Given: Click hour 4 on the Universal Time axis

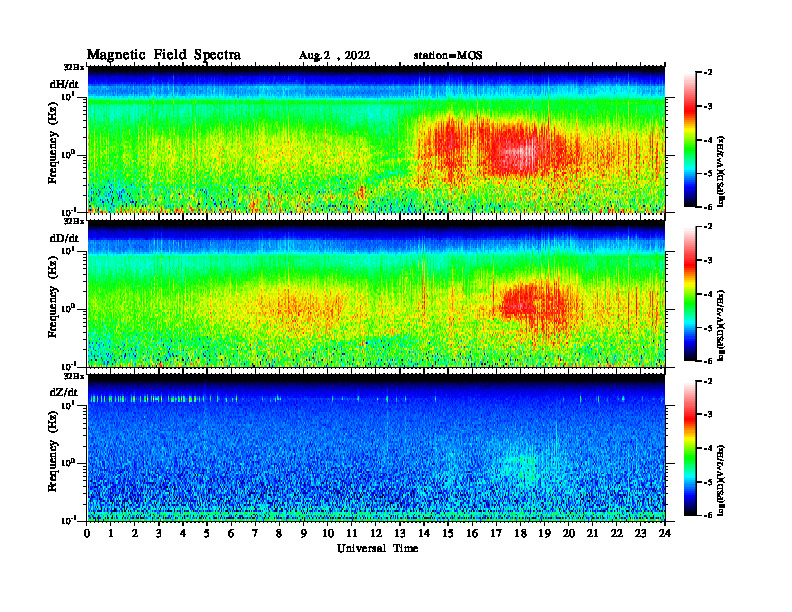Looking at the screenshot, I should [x=183, y=533].
